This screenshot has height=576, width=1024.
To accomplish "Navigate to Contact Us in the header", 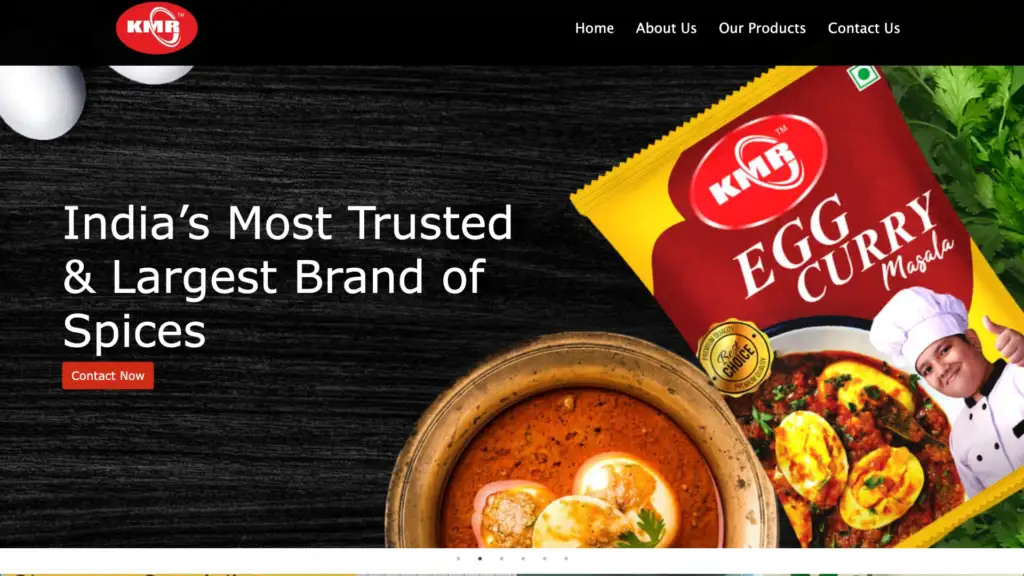I will pos(863,28).
